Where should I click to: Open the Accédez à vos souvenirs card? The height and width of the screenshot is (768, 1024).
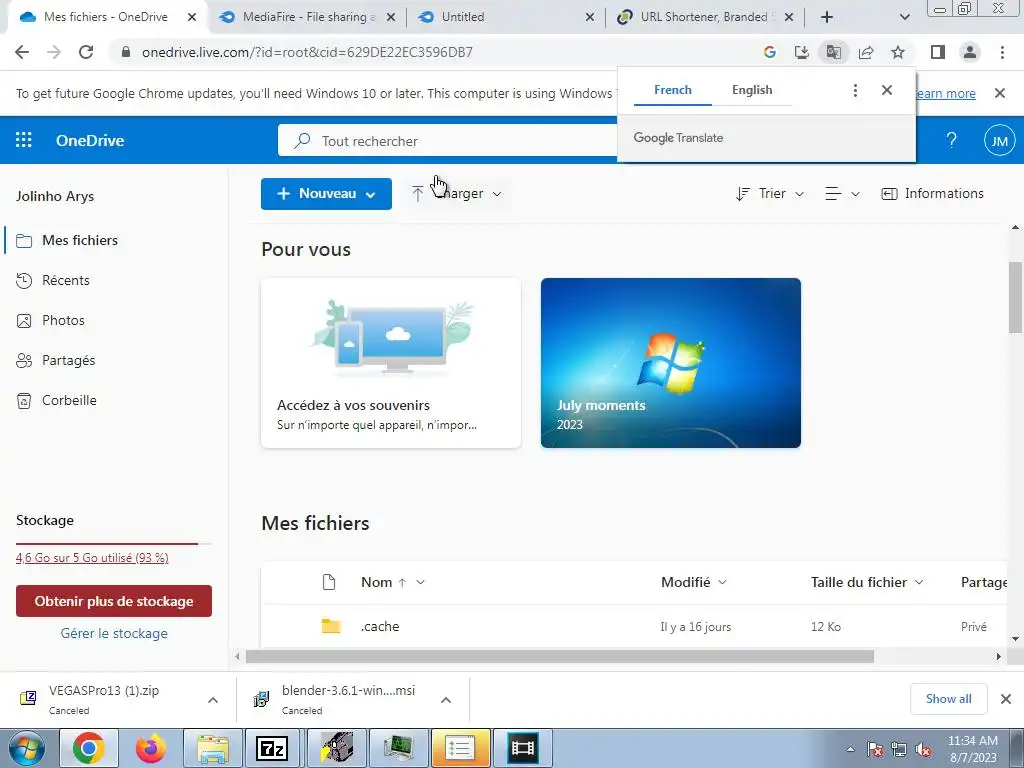point(391,363)
